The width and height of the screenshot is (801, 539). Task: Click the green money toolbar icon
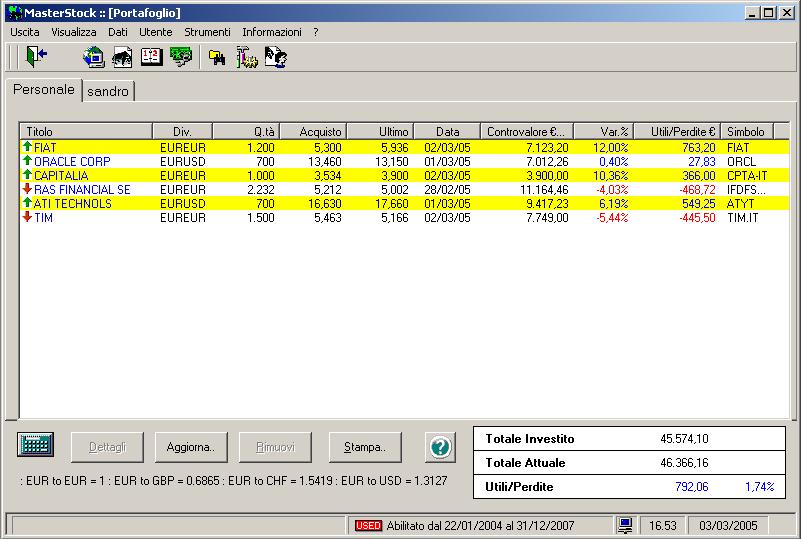coord(181,57)
